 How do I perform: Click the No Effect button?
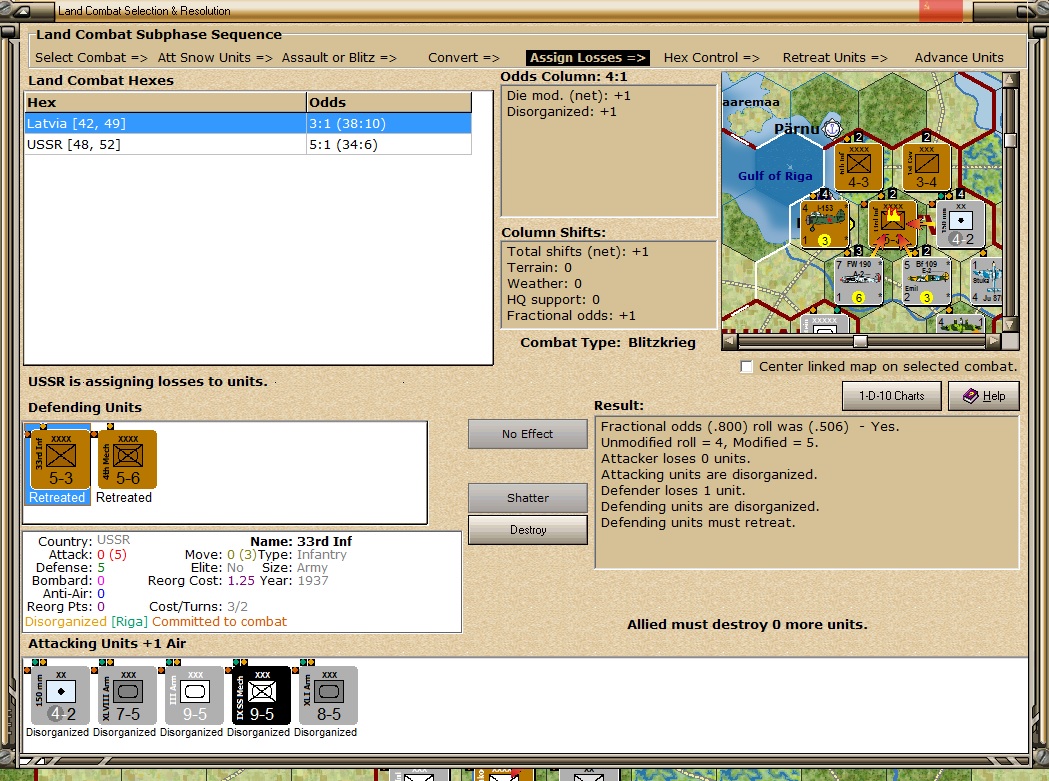click(x=527, y=434)
